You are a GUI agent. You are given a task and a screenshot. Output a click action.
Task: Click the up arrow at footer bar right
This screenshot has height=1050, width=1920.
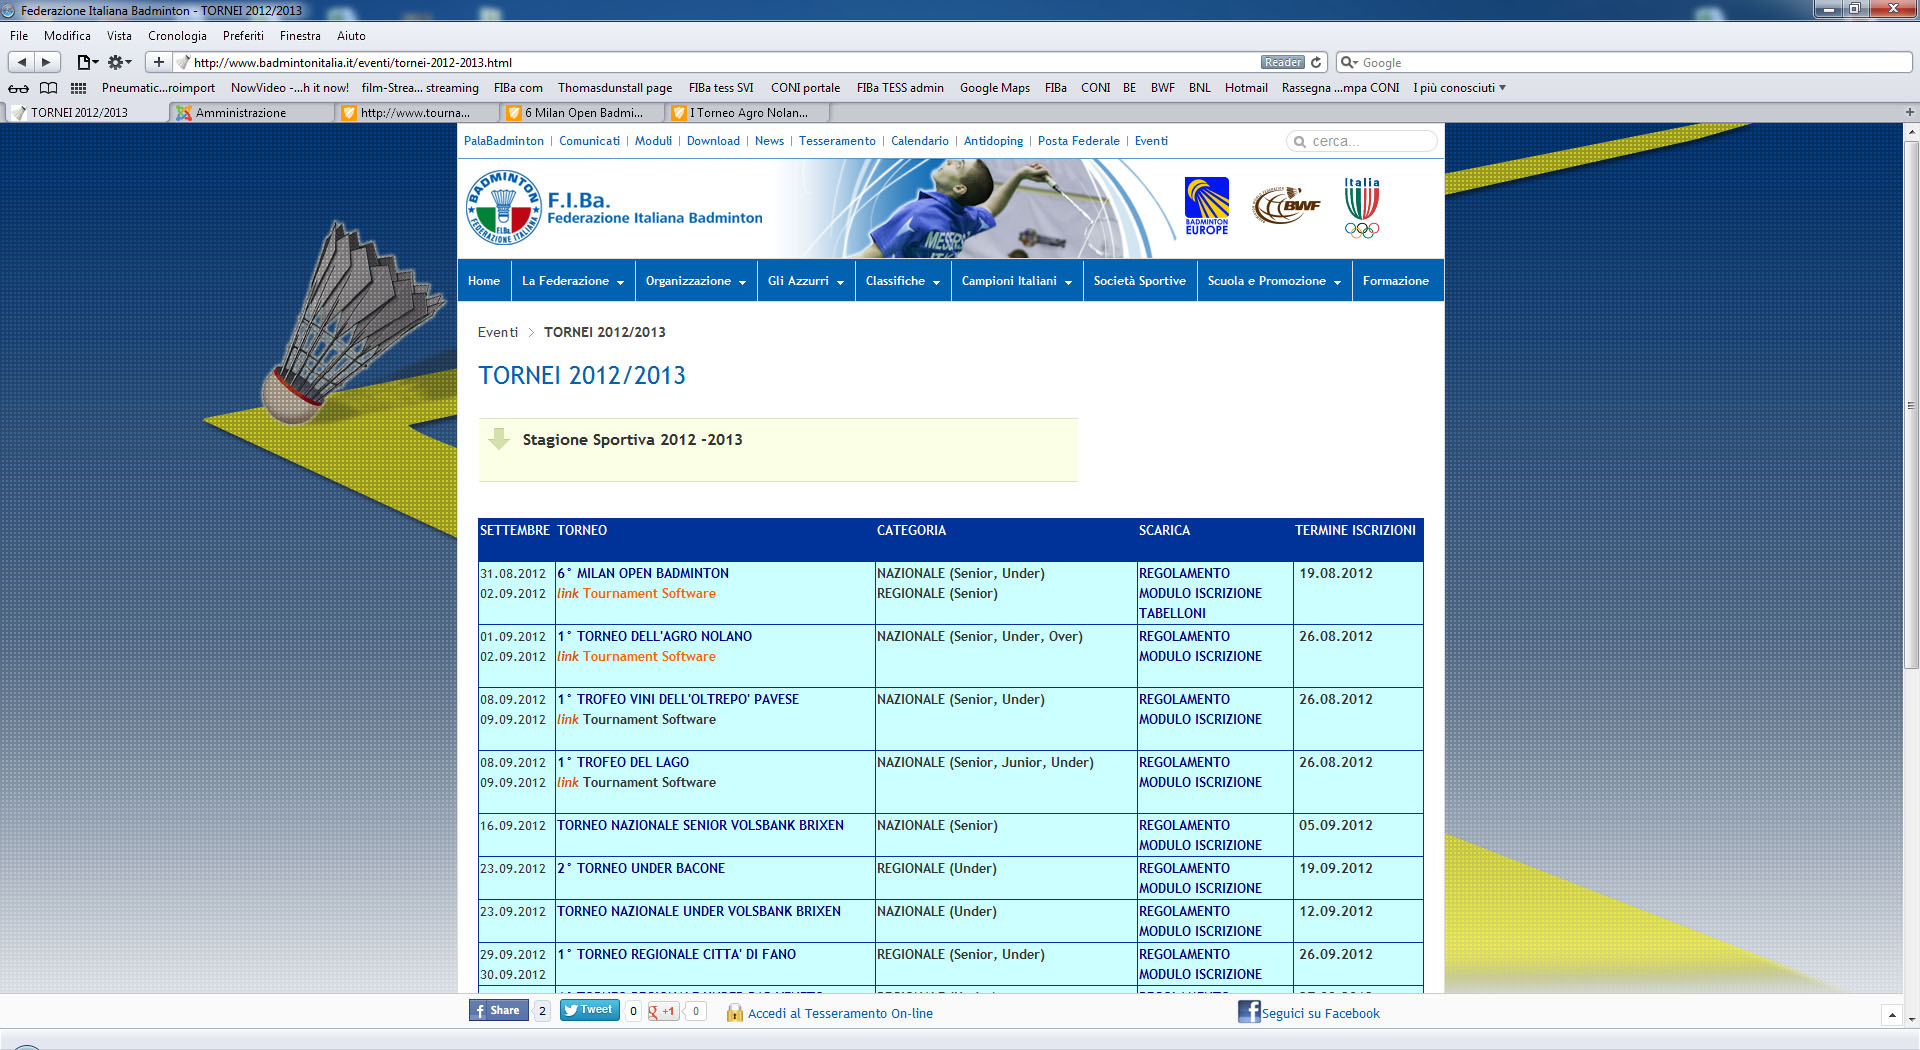point(1891,1015)
